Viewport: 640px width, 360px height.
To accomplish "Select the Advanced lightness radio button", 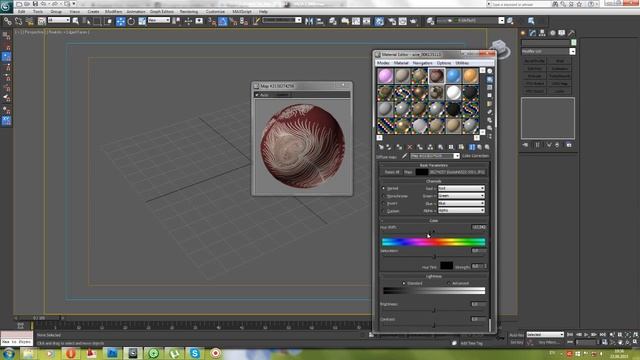I will click(449, 283).
